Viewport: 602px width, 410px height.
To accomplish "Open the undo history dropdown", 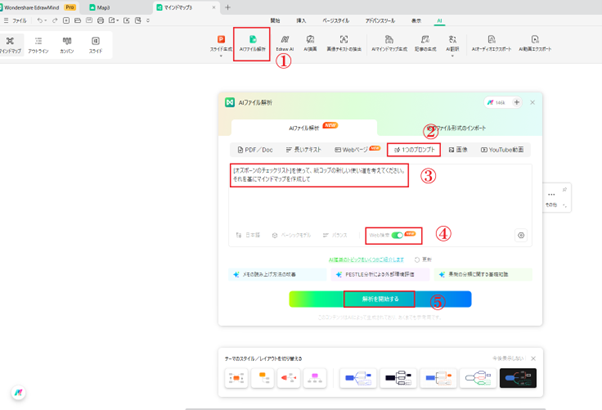I will coord(46,20).
